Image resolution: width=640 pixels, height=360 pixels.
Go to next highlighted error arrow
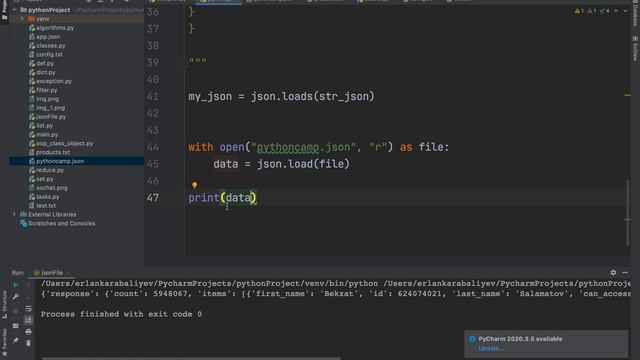click(625, 11)
